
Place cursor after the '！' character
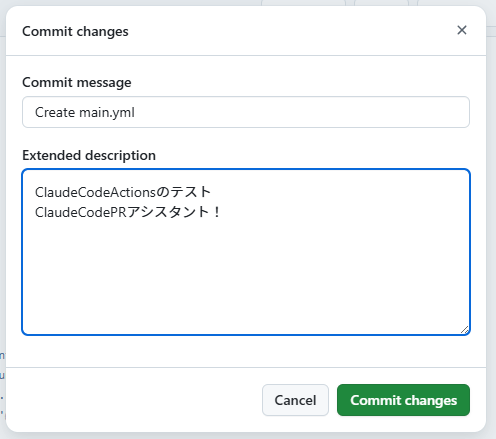[x=222, y=212]
